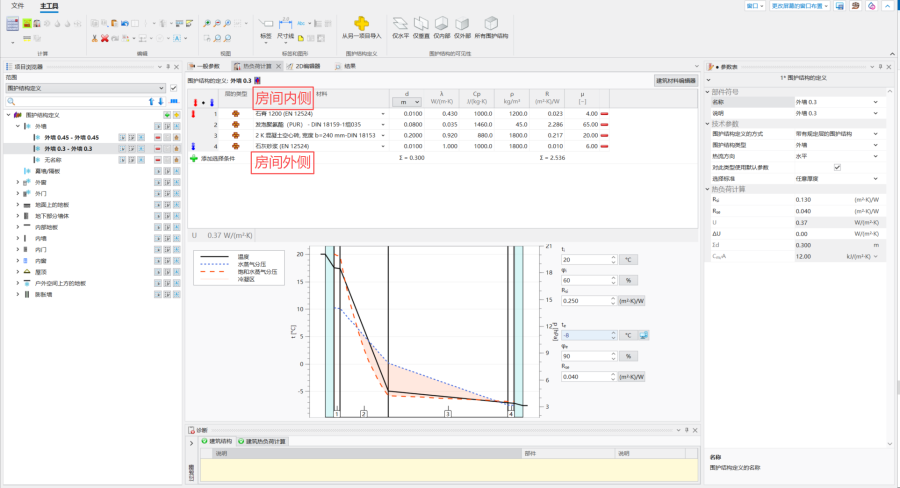The height and width of the screenshot is (488, 900).
Task: Open the 文件 menu
Action: (x=17, y=5)
